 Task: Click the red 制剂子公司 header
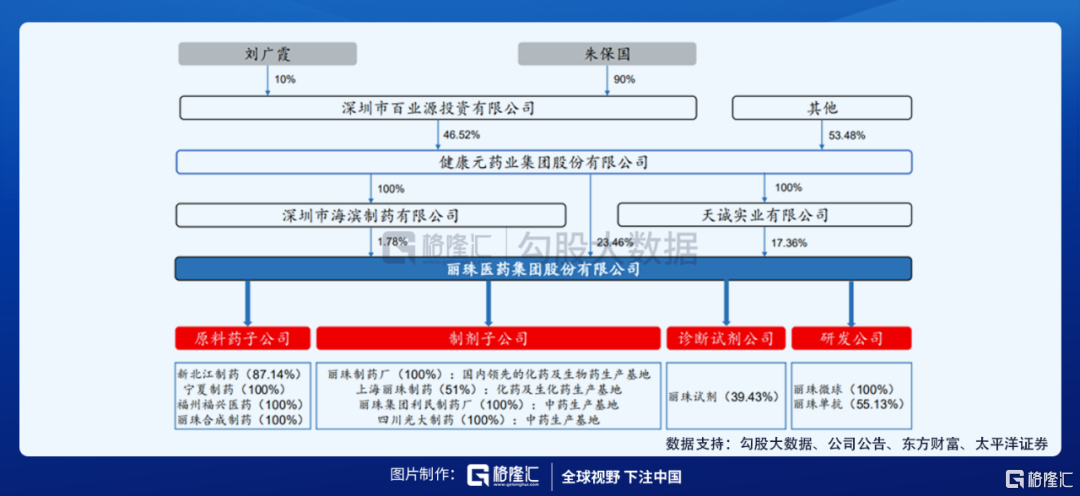488,338
